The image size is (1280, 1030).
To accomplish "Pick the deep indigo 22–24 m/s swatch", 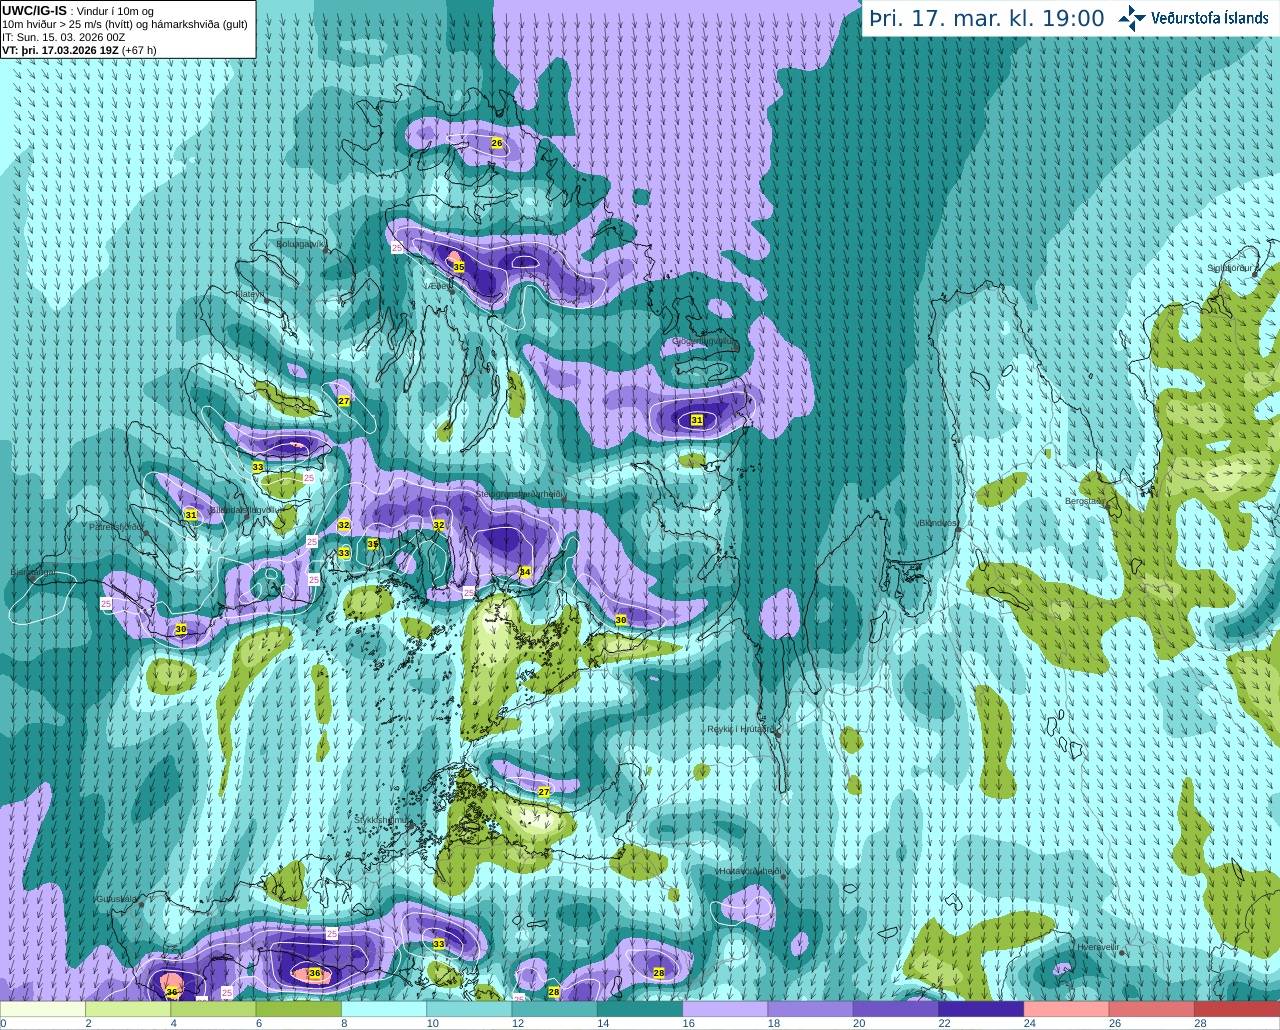I will [983, 1009].
